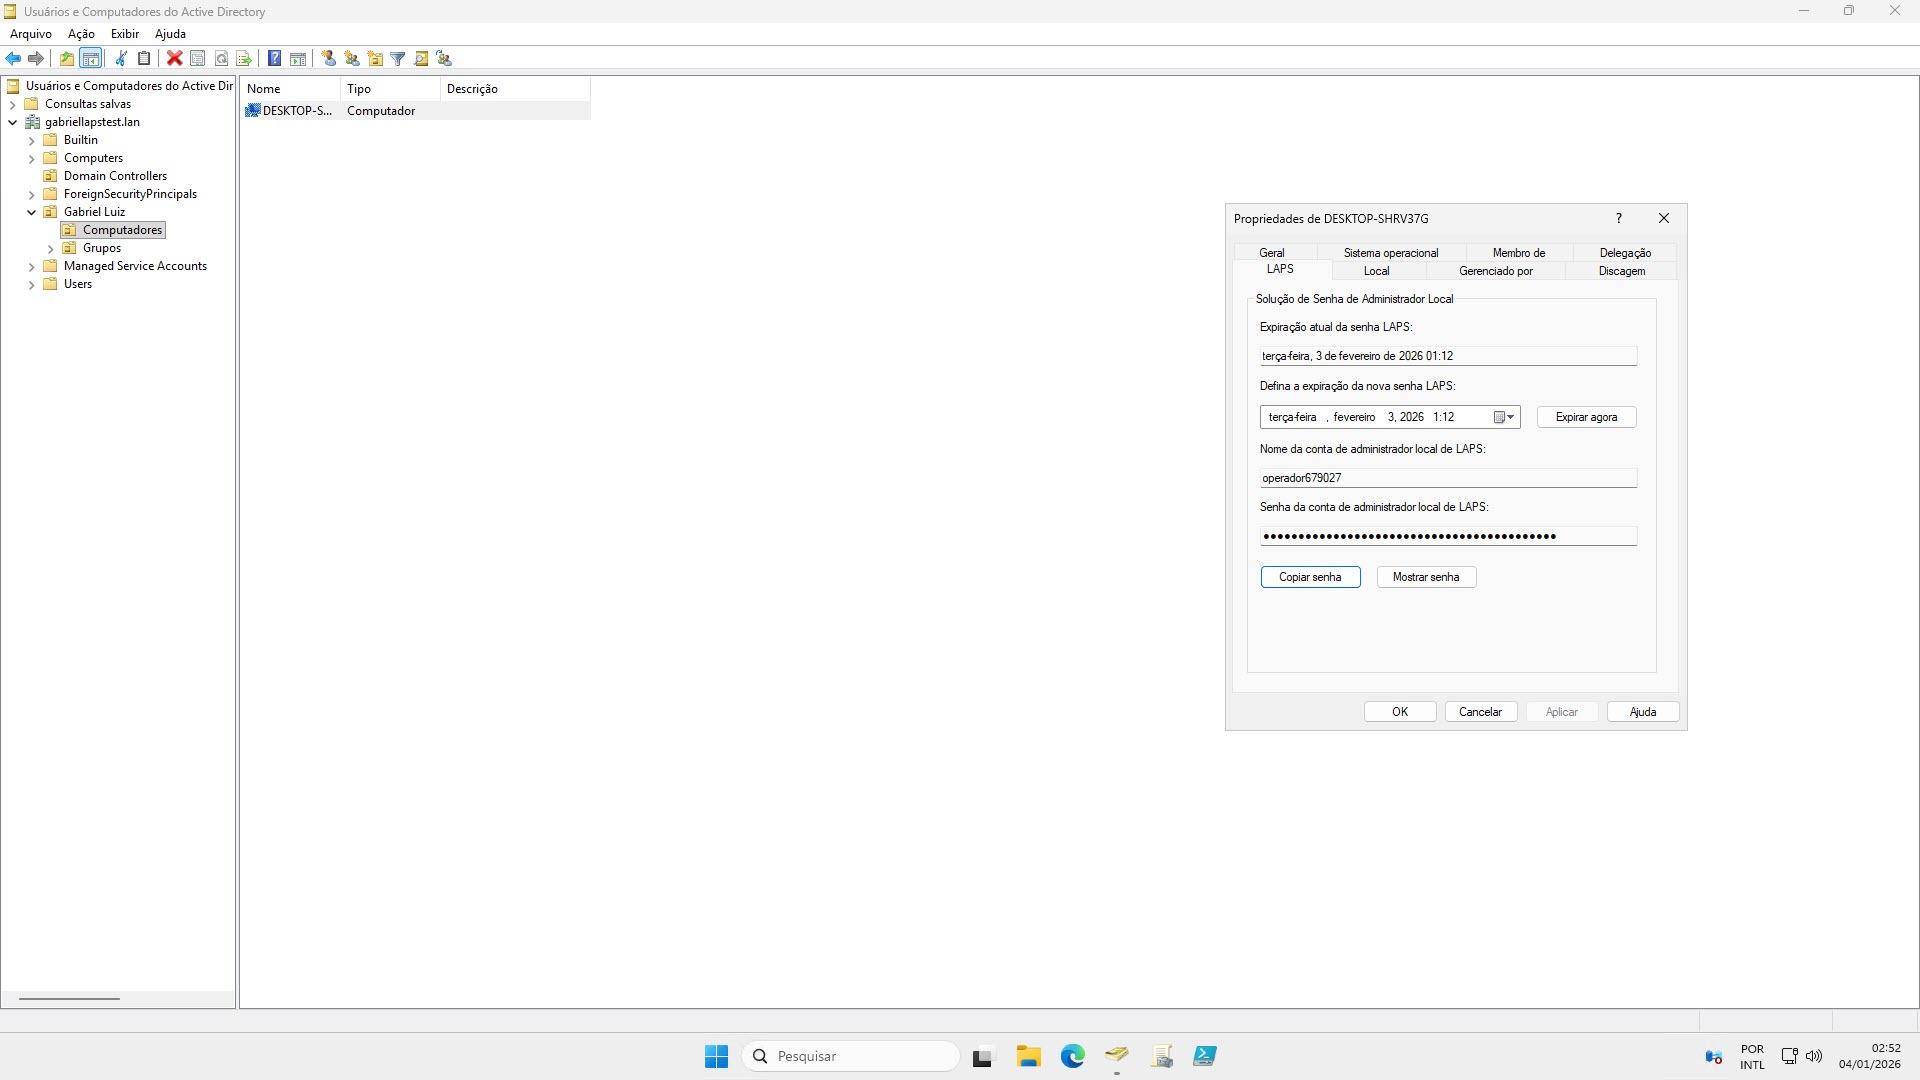
Task: Click the Create new group icon
Action: [352, 59]
